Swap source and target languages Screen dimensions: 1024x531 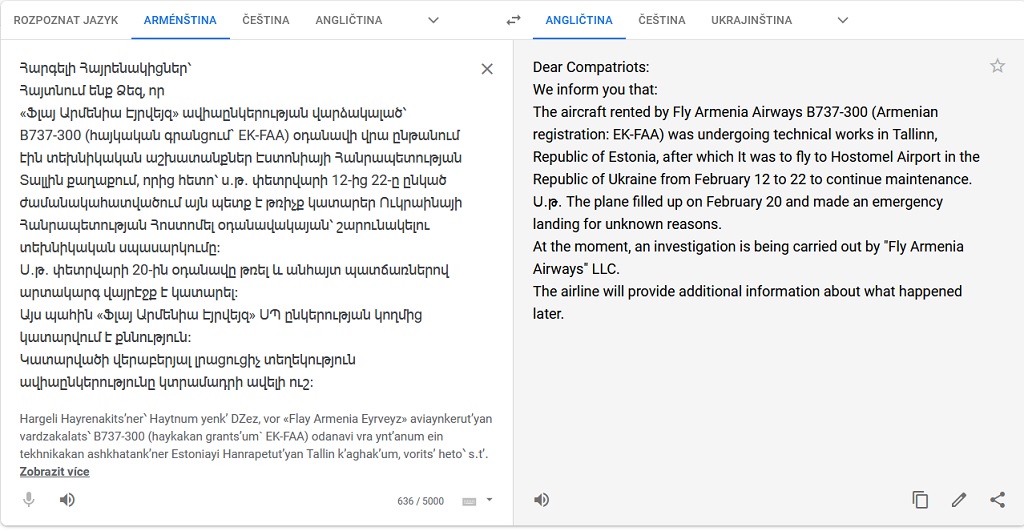pyautogui.click(x=513, y=20)
